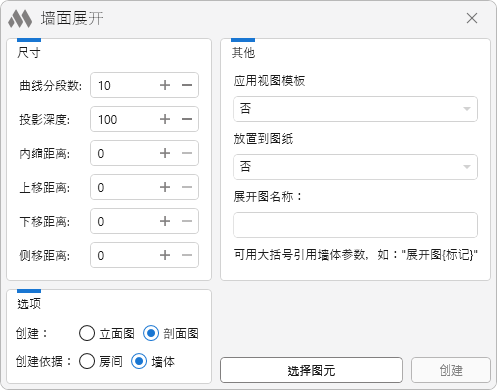Viewport: 497px width, 390px height.
Task: Open the 放置到图纸 dropdown
Action: pos(355,167)
